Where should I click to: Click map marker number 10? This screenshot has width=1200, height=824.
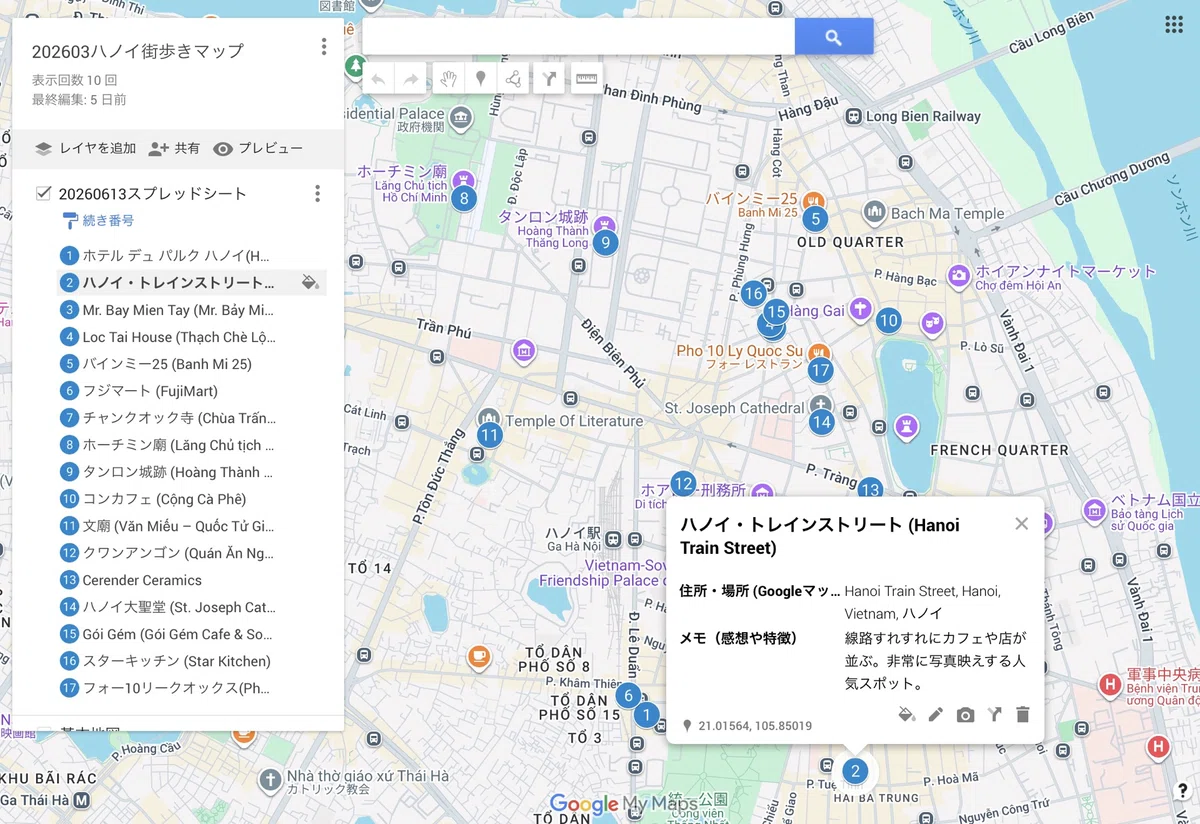tap(889, 321)
